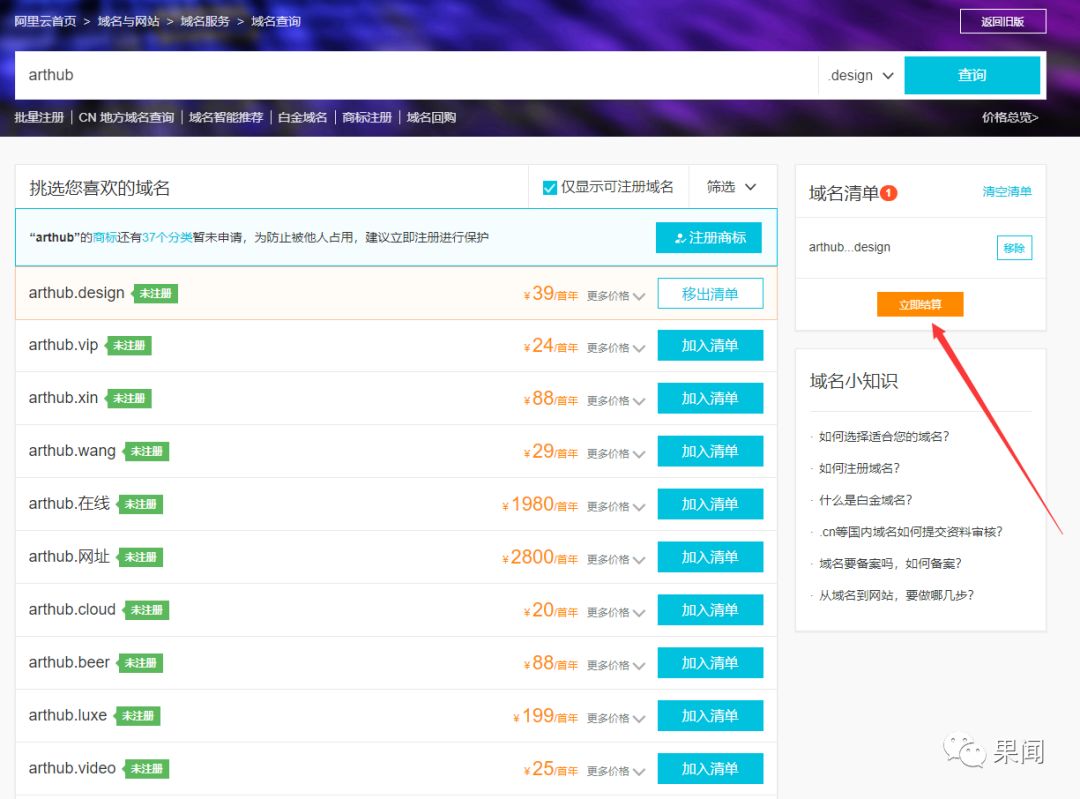Click the ¥199 price for arthub.luxe
The height and width of the screenshot is (799, 1080).
545,716
